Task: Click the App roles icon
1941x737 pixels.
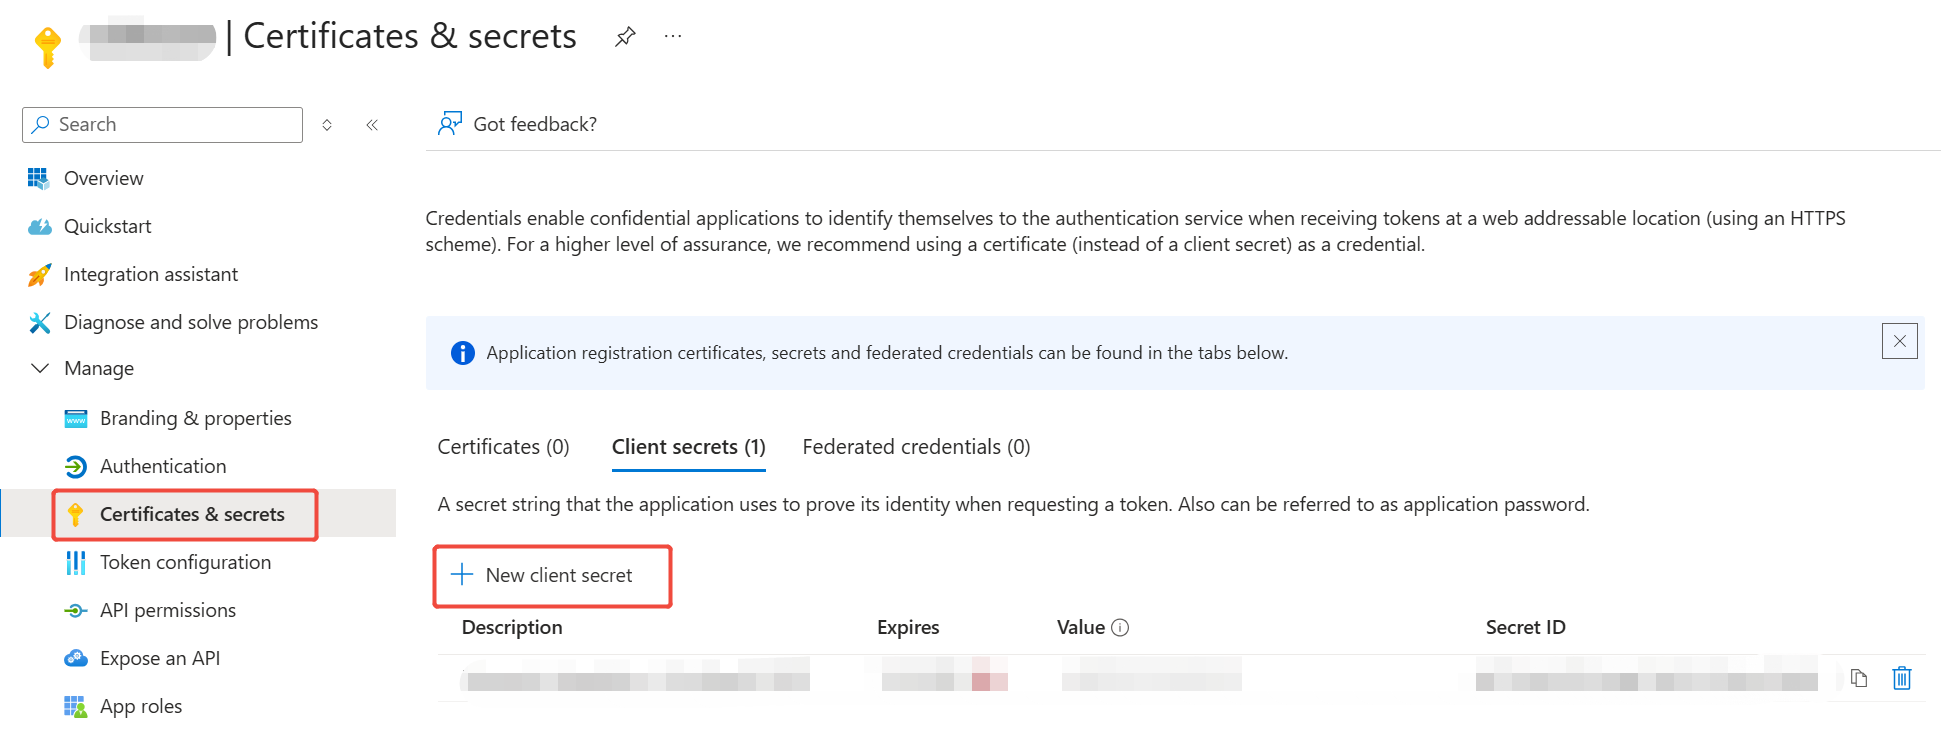Action: [x=76, y=706]
